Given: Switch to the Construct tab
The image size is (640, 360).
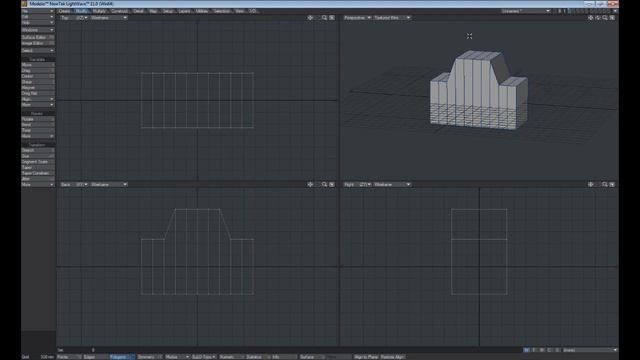Looking at the screenshot, I should [x=119, y=11].
